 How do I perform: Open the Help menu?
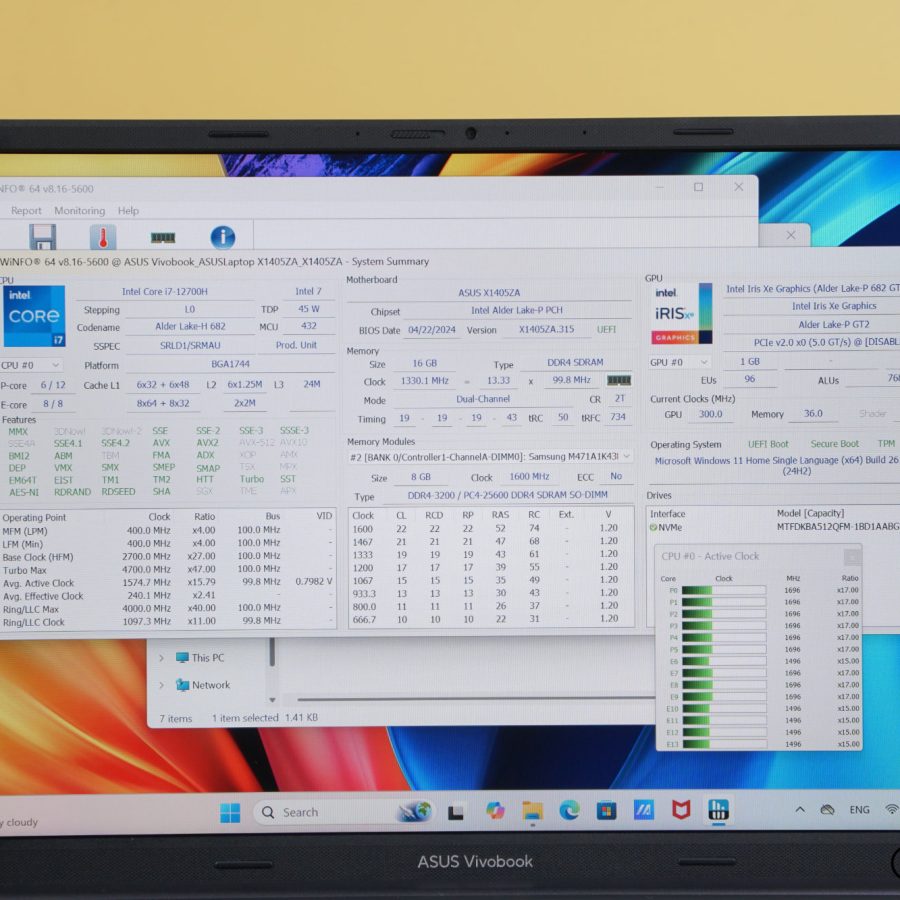tap(129, 211)
